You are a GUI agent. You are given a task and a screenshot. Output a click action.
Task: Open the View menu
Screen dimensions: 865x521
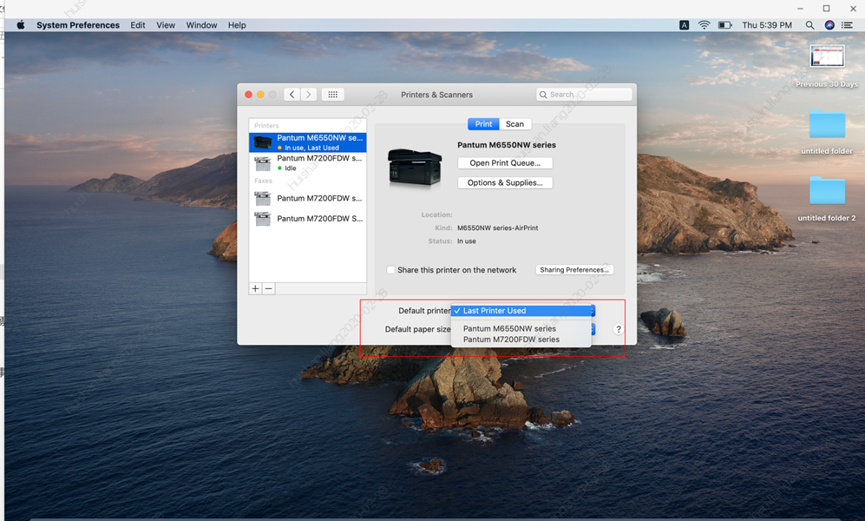165,25
